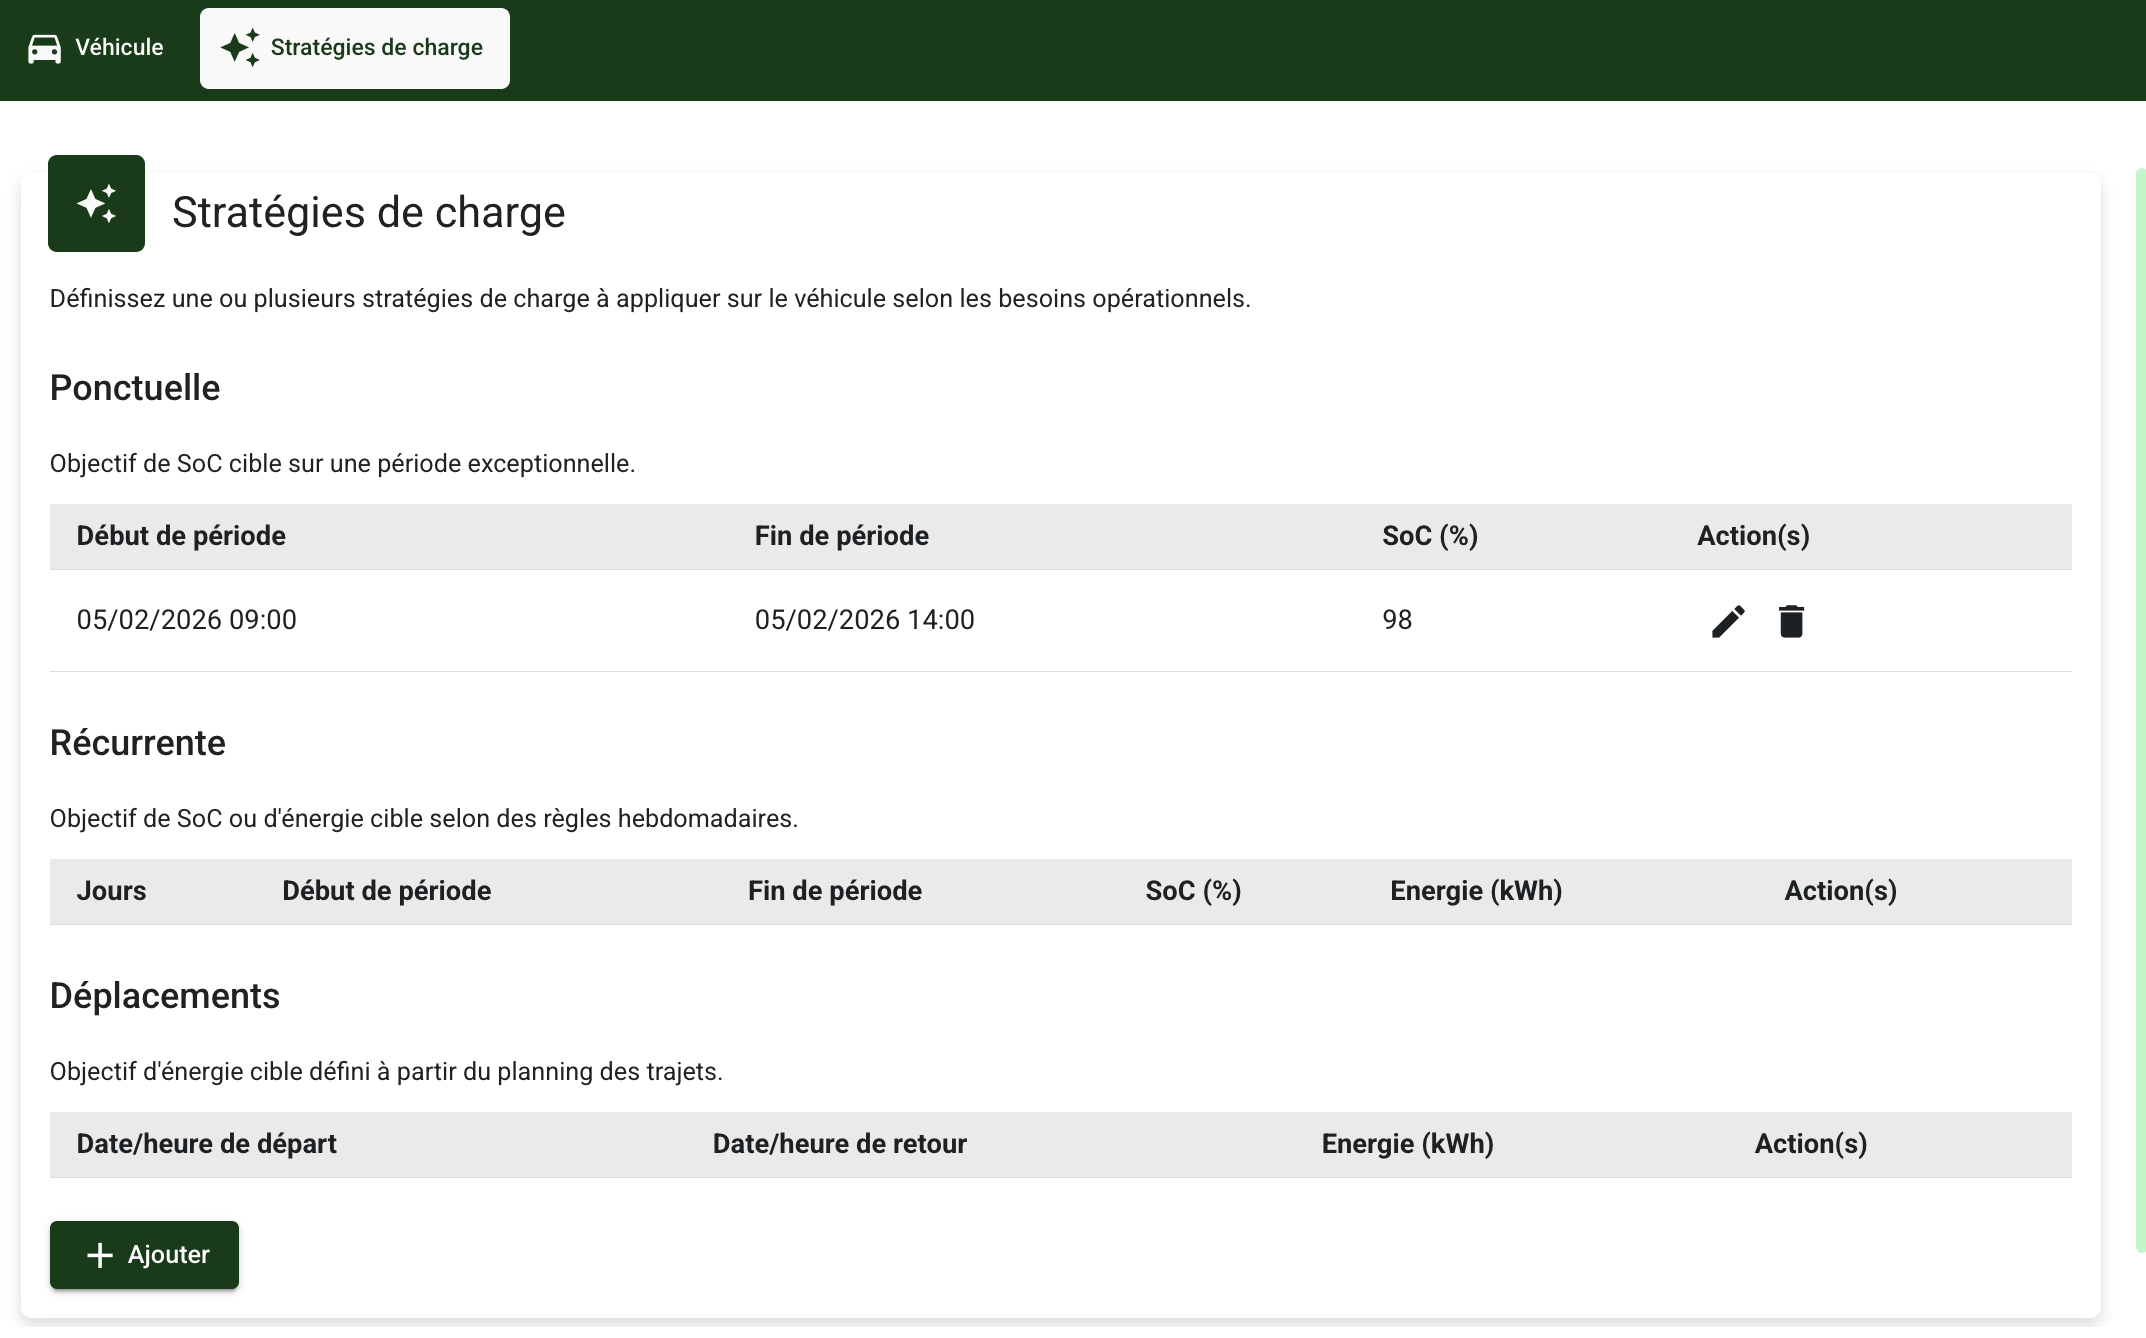Image resolution: width=2146 pixels, height=1338 pixels.
Task: Click the plus icon on Ajouter button
Action: (x=100, y=1255)
